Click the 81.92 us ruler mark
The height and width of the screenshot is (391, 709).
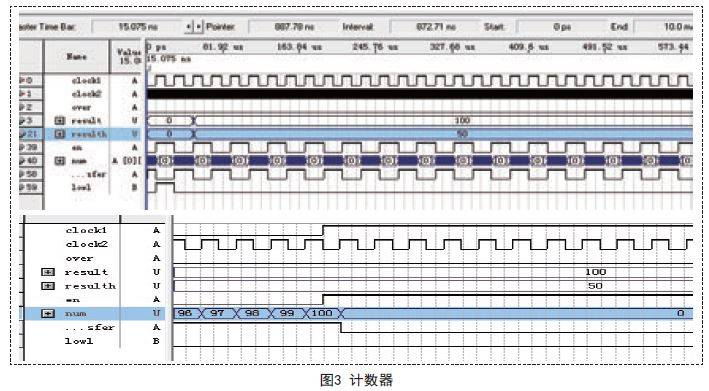(x=222, y=47)
